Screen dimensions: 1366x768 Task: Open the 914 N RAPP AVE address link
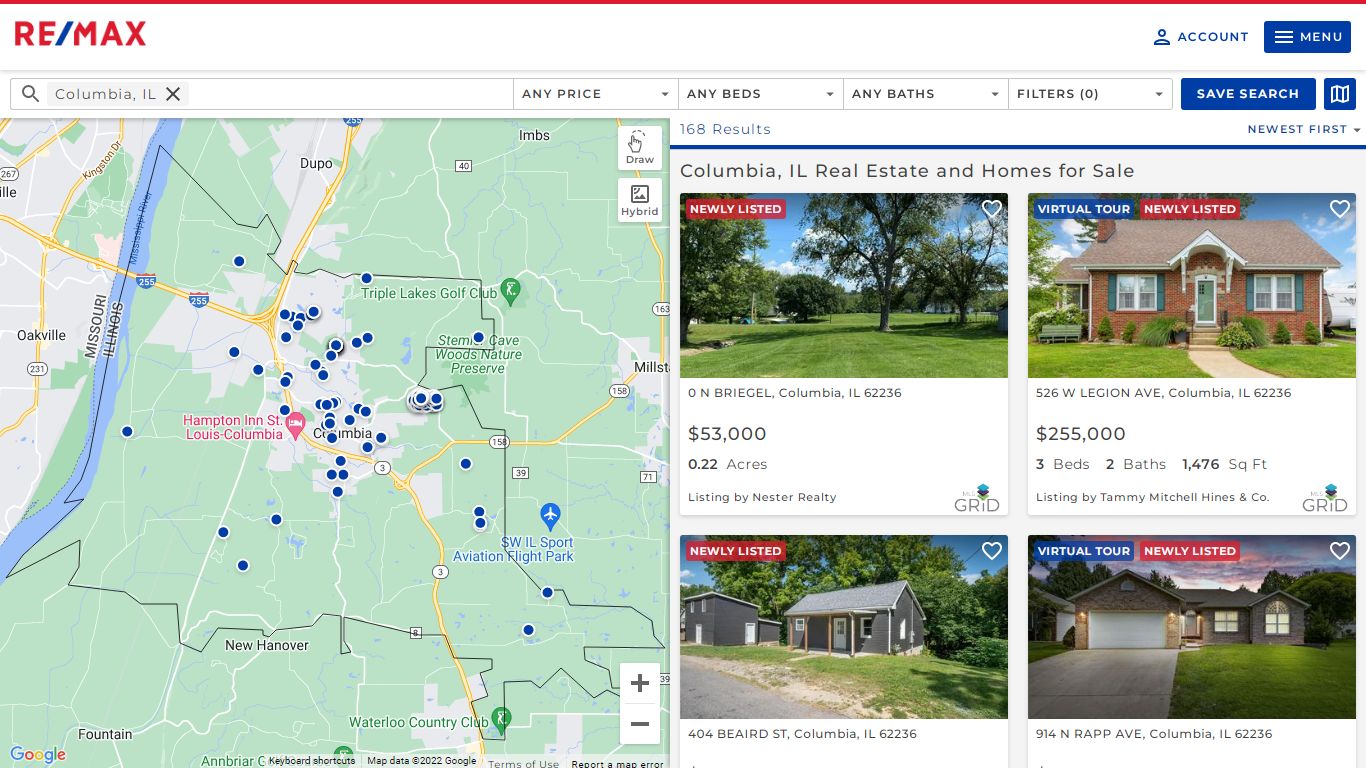pyautogui.click(x=1154, y=734)
